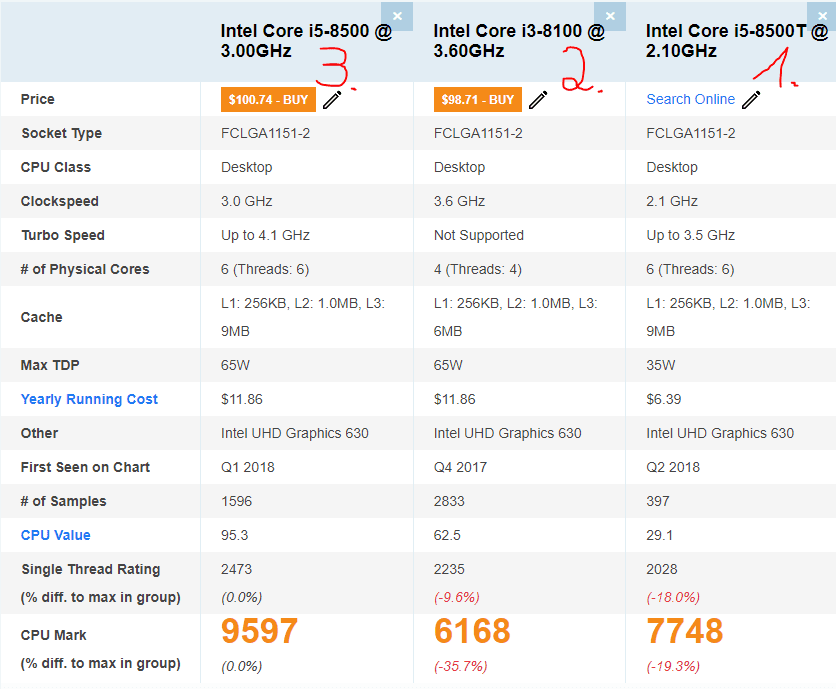Select the Intel Core i5-8500T title
Viewport: 836px width, 689px height.
point(736,41)
